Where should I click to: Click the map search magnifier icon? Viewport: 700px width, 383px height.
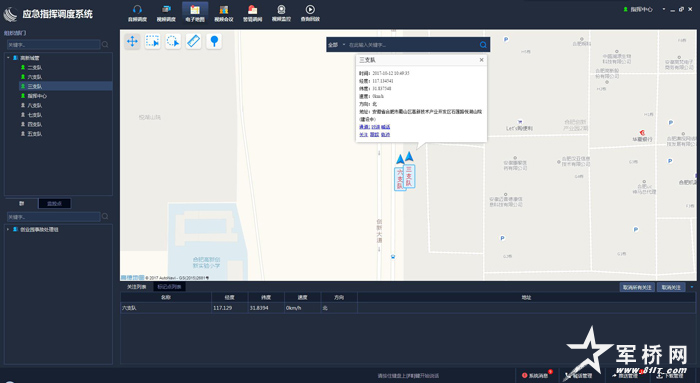click(x=483, y=45)
